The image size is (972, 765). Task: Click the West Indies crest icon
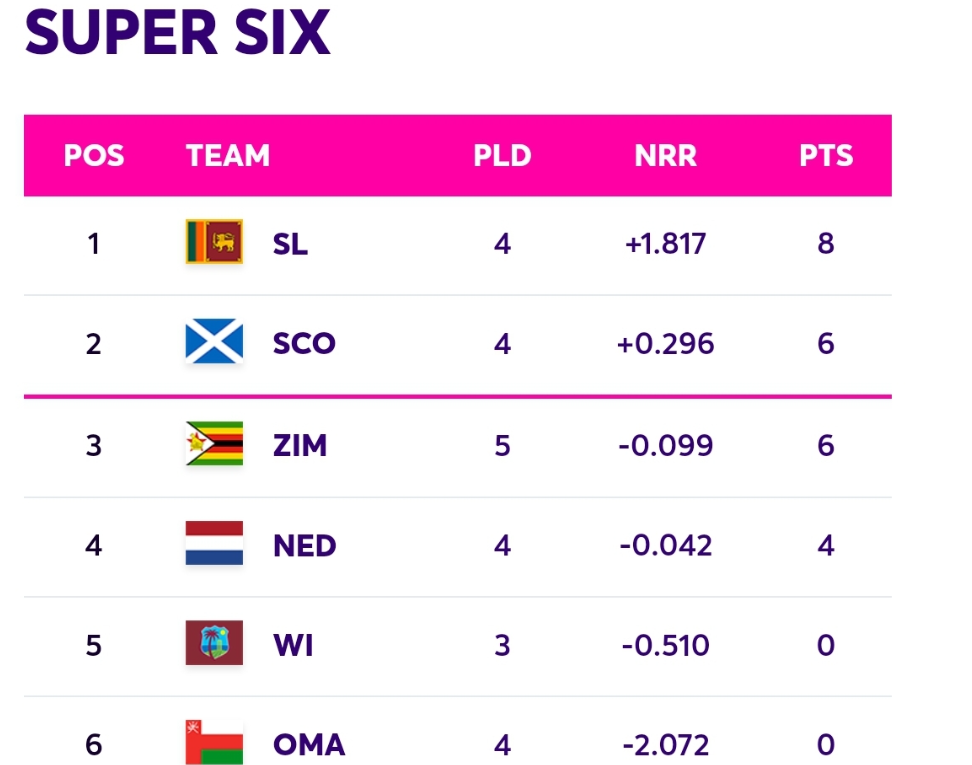tap(214, 643)
